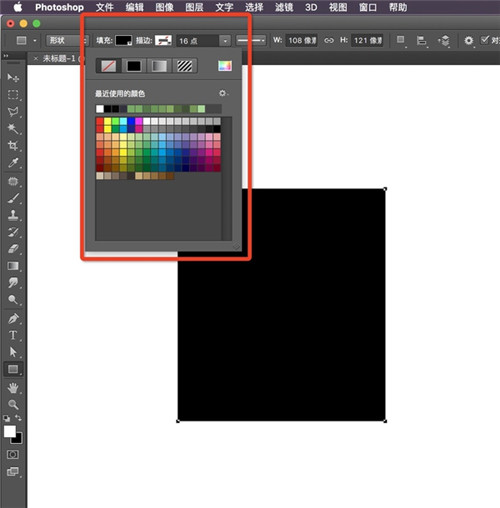Select the Move tool
The height and width of the screenshot is (508, 500).
(x=13, y=78)
